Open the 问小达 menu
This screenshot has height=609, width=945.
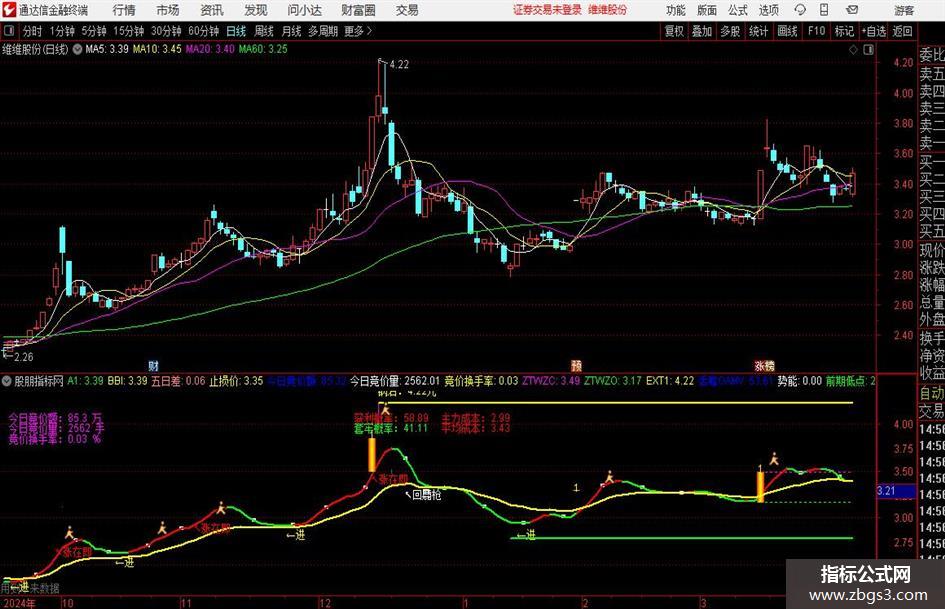[304, 10]
